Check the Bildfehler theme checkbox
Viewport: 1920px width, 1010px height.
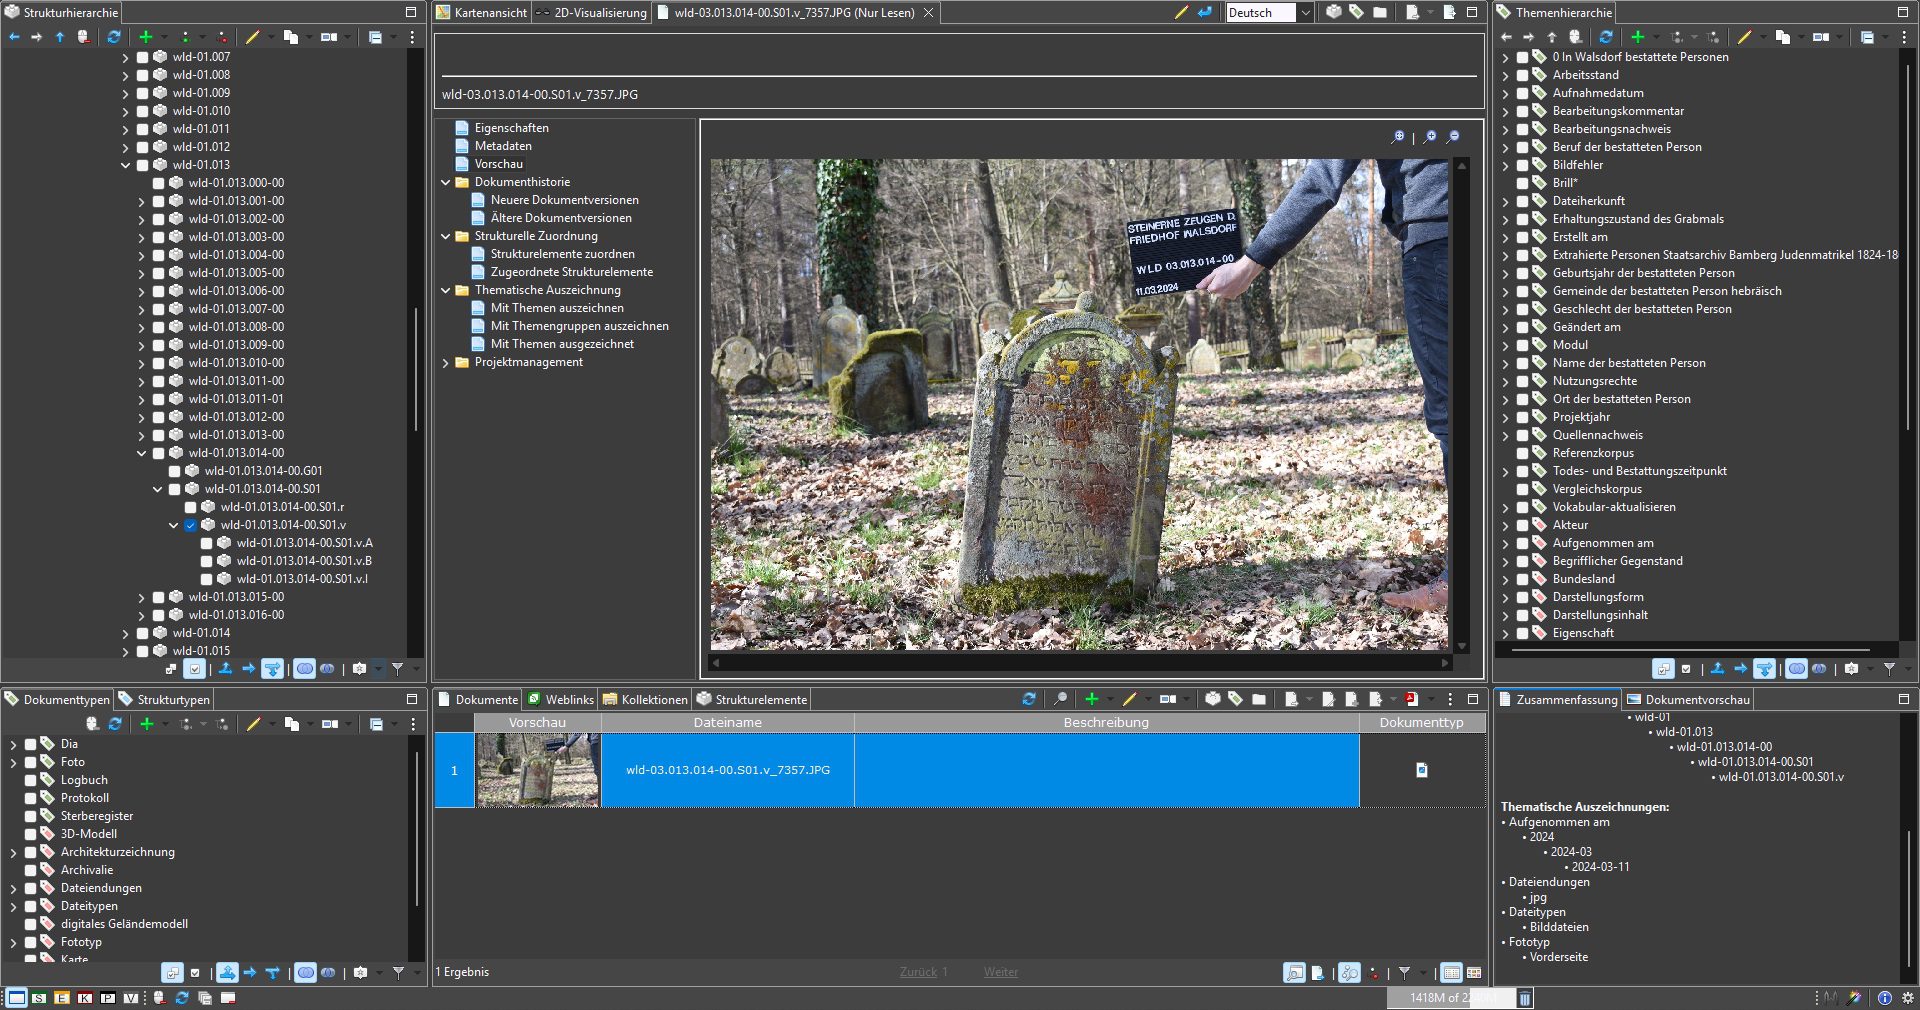pyautogui.click(x=1522, y=165)
